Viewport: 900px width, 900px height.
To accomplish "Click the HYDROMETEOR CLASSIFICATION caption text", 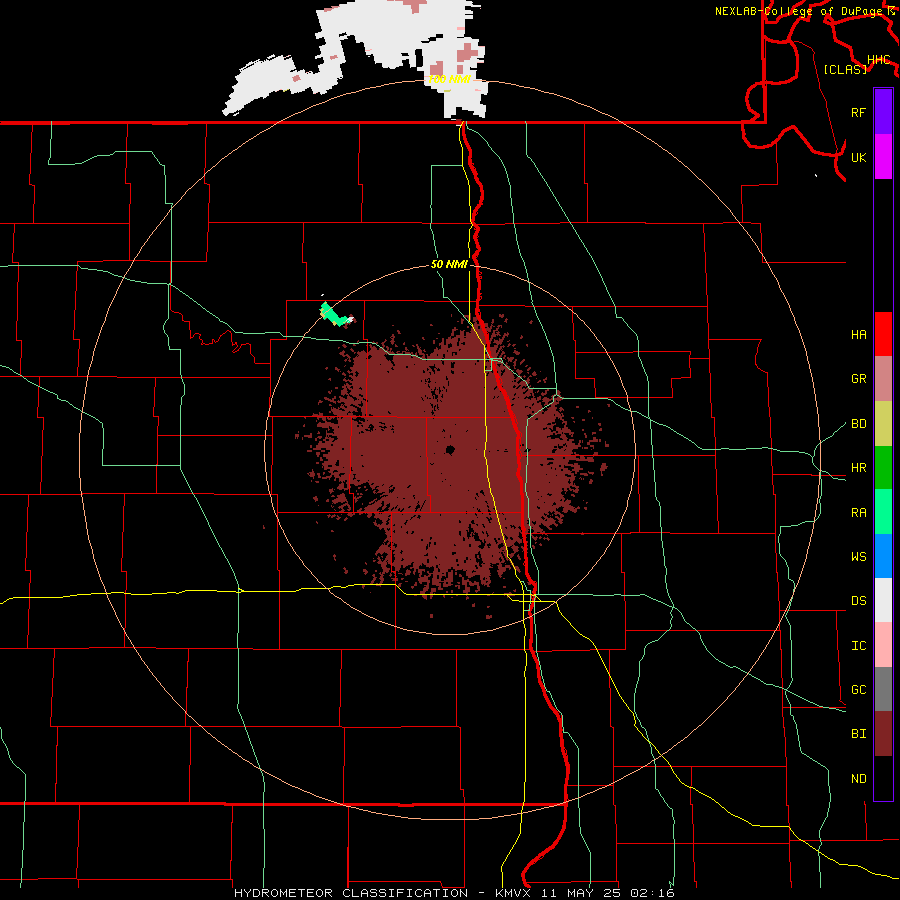I will pos(351,893).
